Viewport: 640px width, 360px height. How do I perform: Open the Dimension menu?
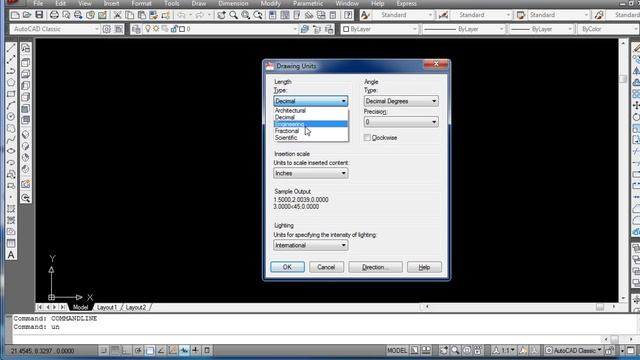pos(233,3)
